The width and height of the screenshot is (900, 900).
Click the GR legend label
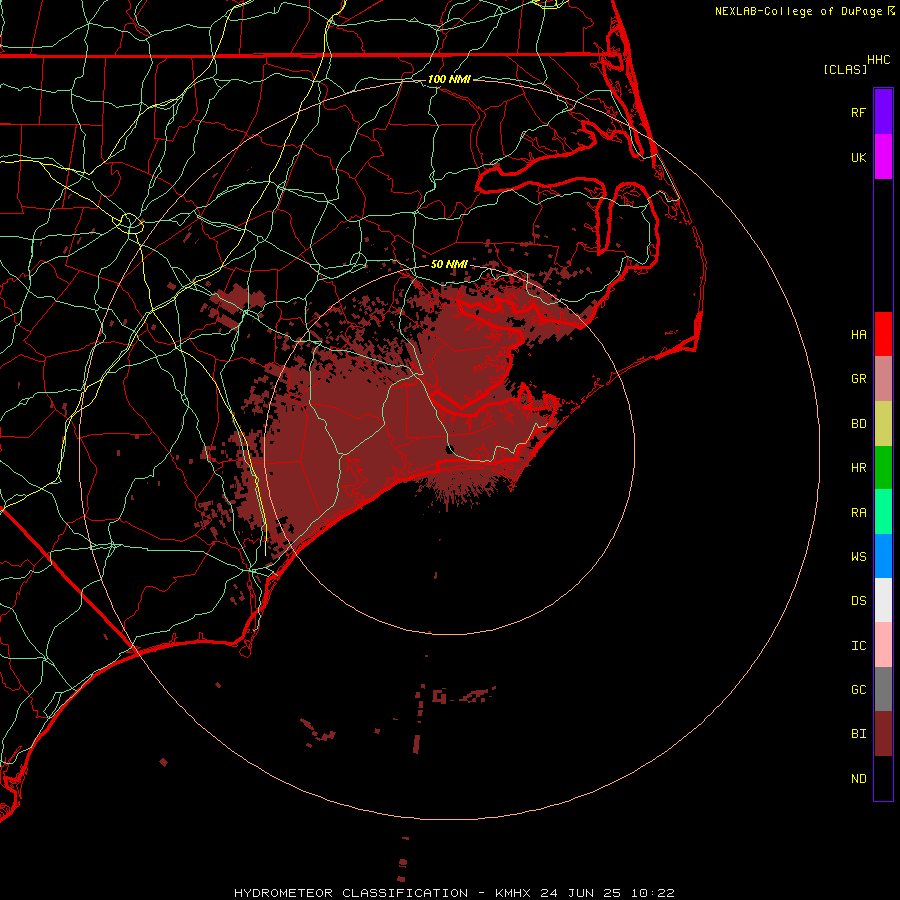858,379
